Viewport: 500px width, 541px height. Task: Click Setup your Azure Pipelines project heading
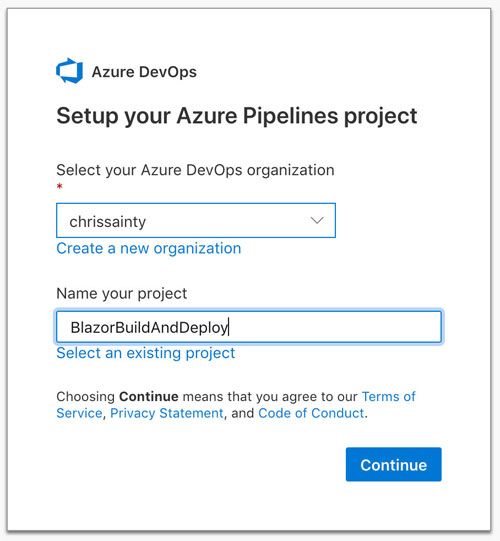click(x=237, y=116)
